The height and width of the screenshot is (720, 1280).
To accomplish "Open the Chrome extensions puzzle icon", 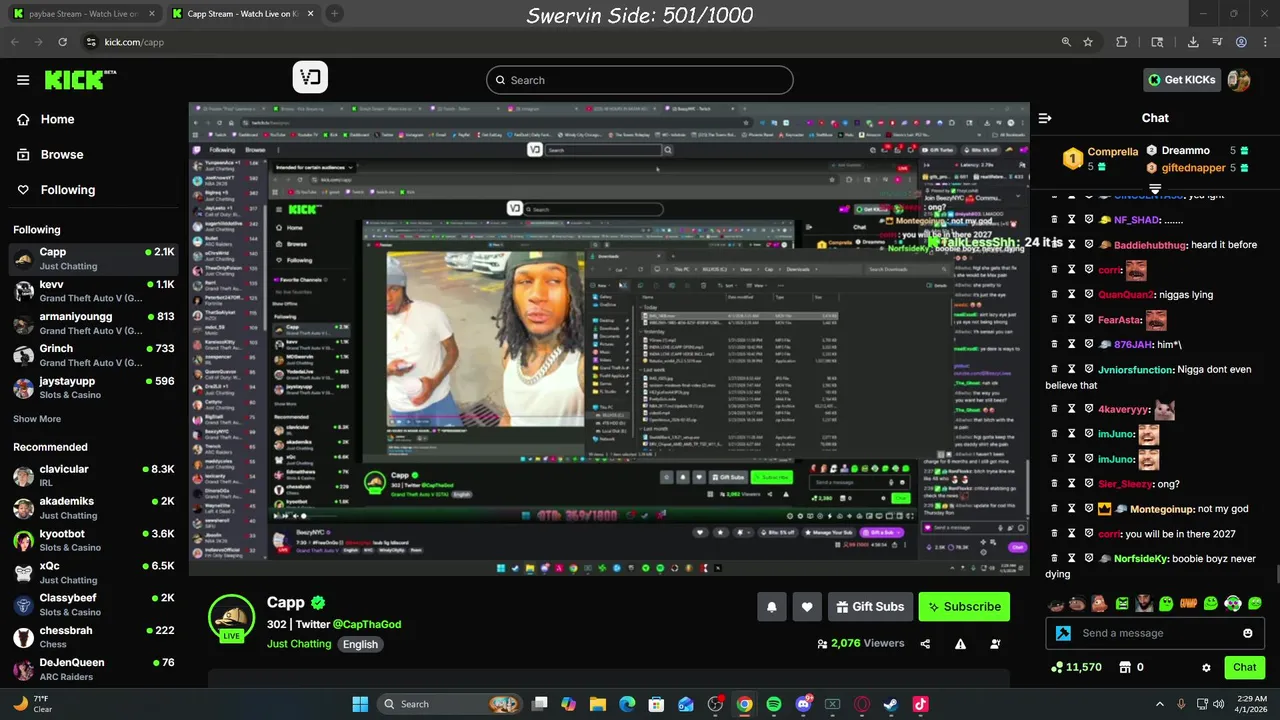I will (1122, 42).
